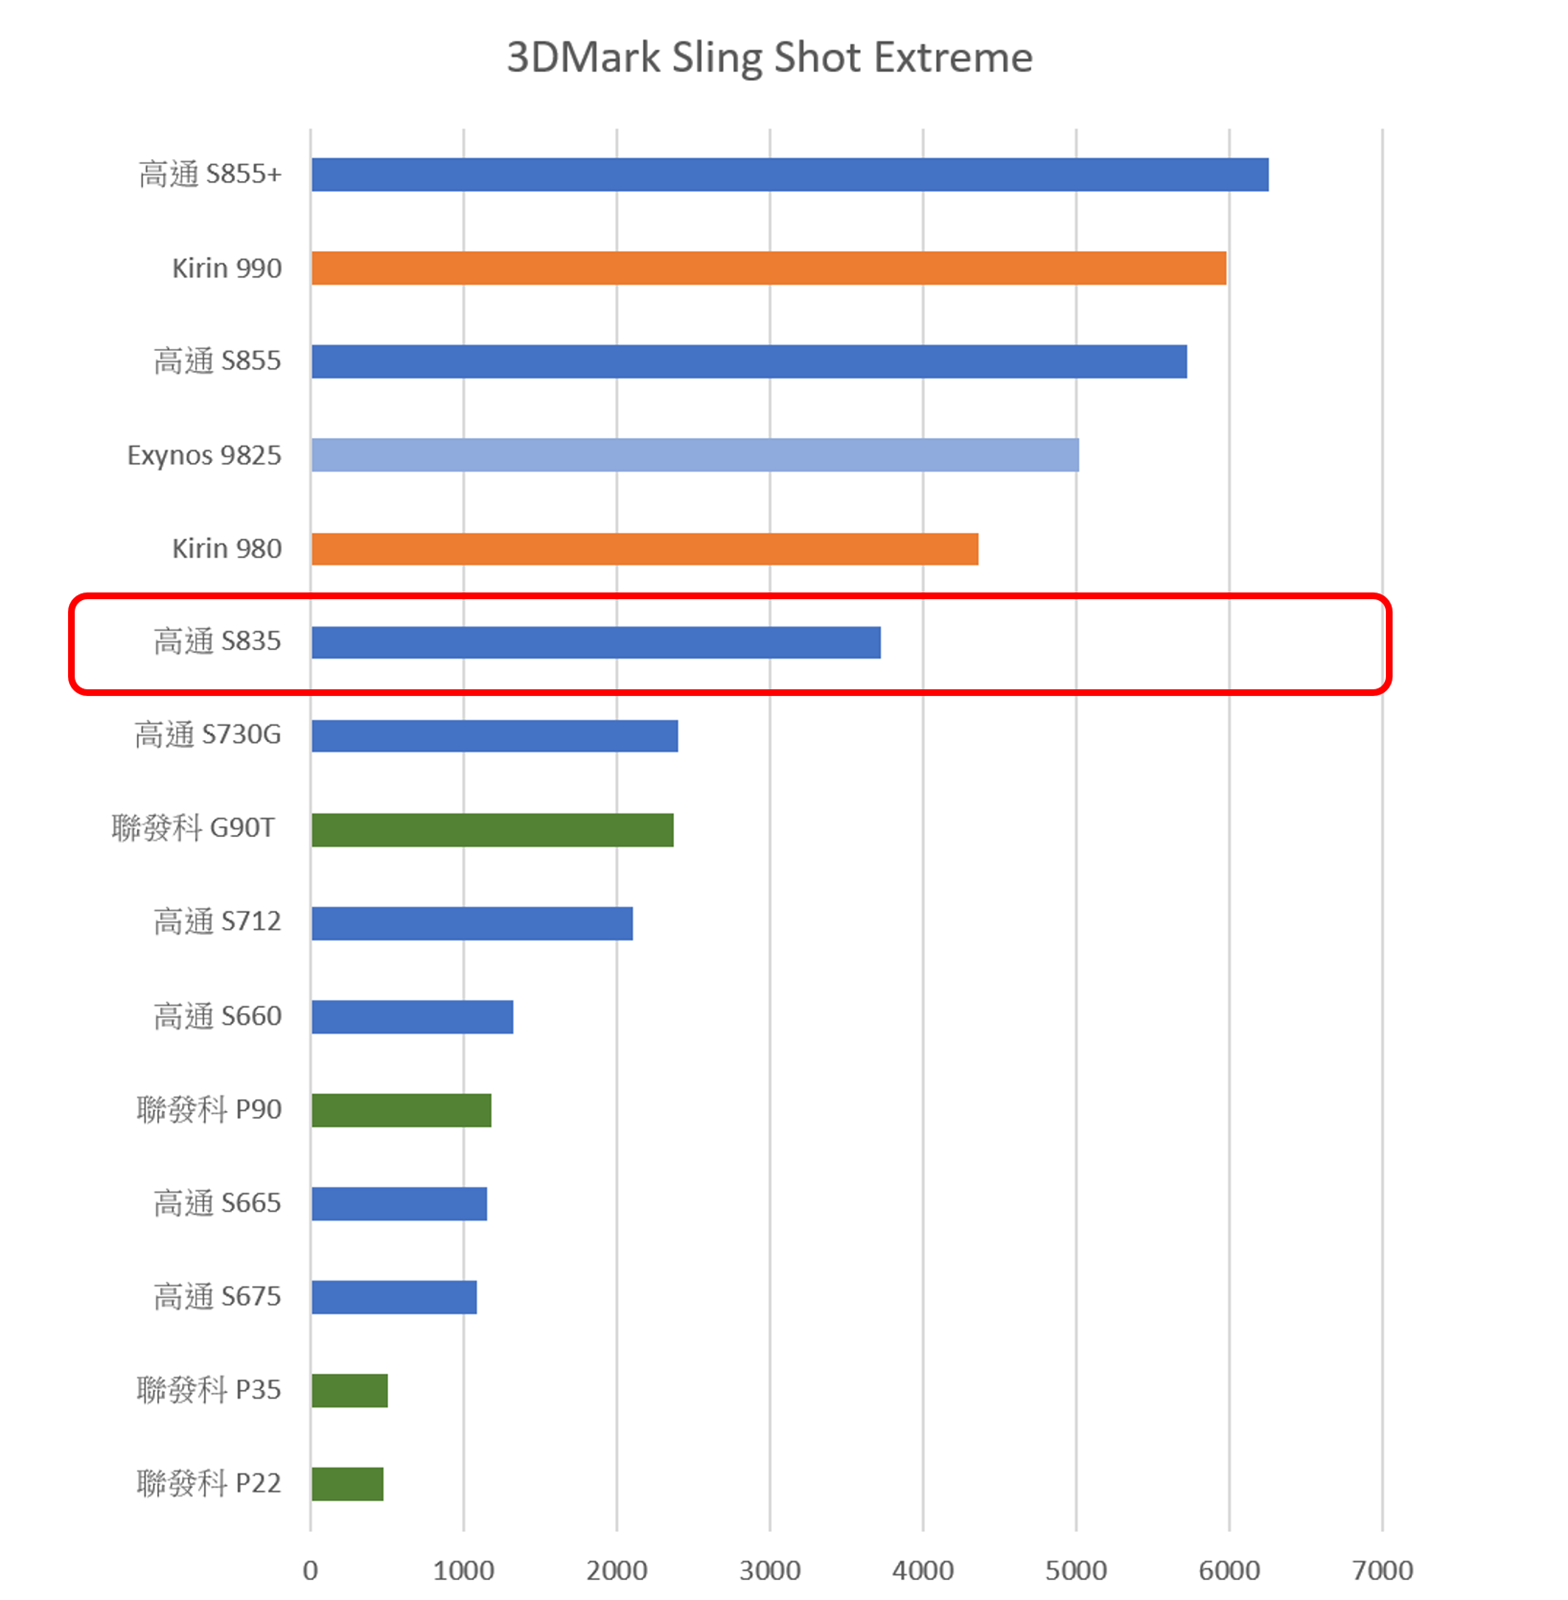Click the light blue Exynos 9825 bar
The image size is (1568, 1600).
pyautogui.click(x=694, y=455)
